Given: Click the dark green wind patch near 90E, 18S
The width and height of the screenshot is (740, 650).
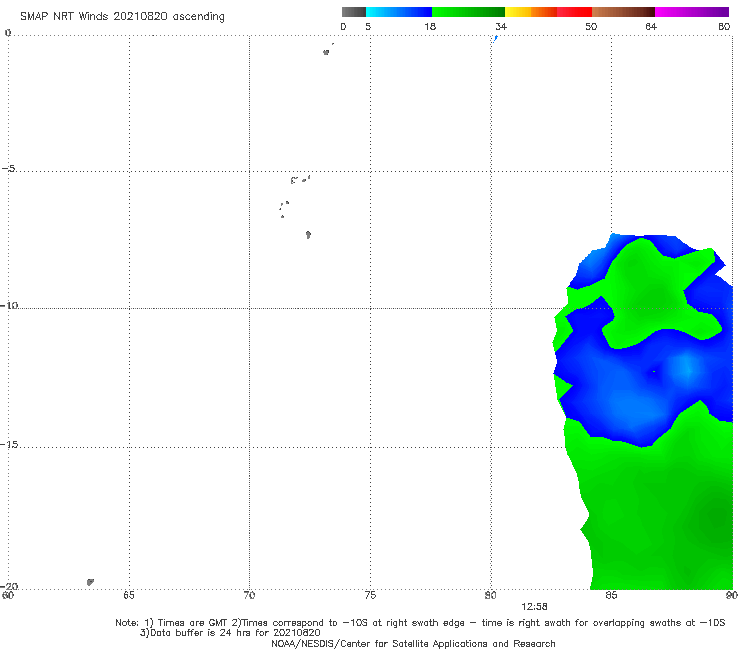Looking at the screenshot, I should [x=717, y=519].
